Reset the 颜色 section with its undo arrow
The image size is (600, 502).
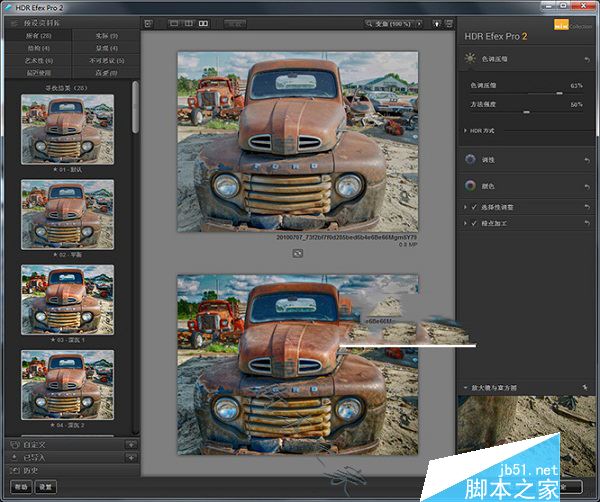coord(587,187)
